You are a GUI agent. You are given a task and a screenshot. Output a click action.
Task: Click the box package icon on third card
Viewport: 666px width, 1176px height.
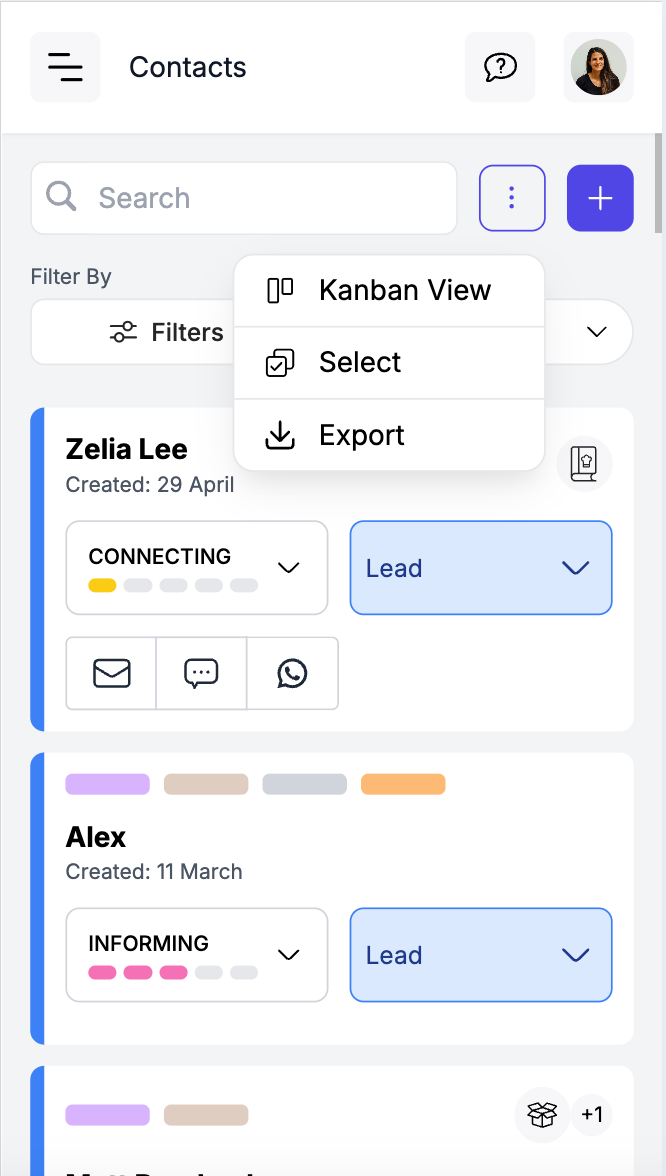tap(542, 1114)
